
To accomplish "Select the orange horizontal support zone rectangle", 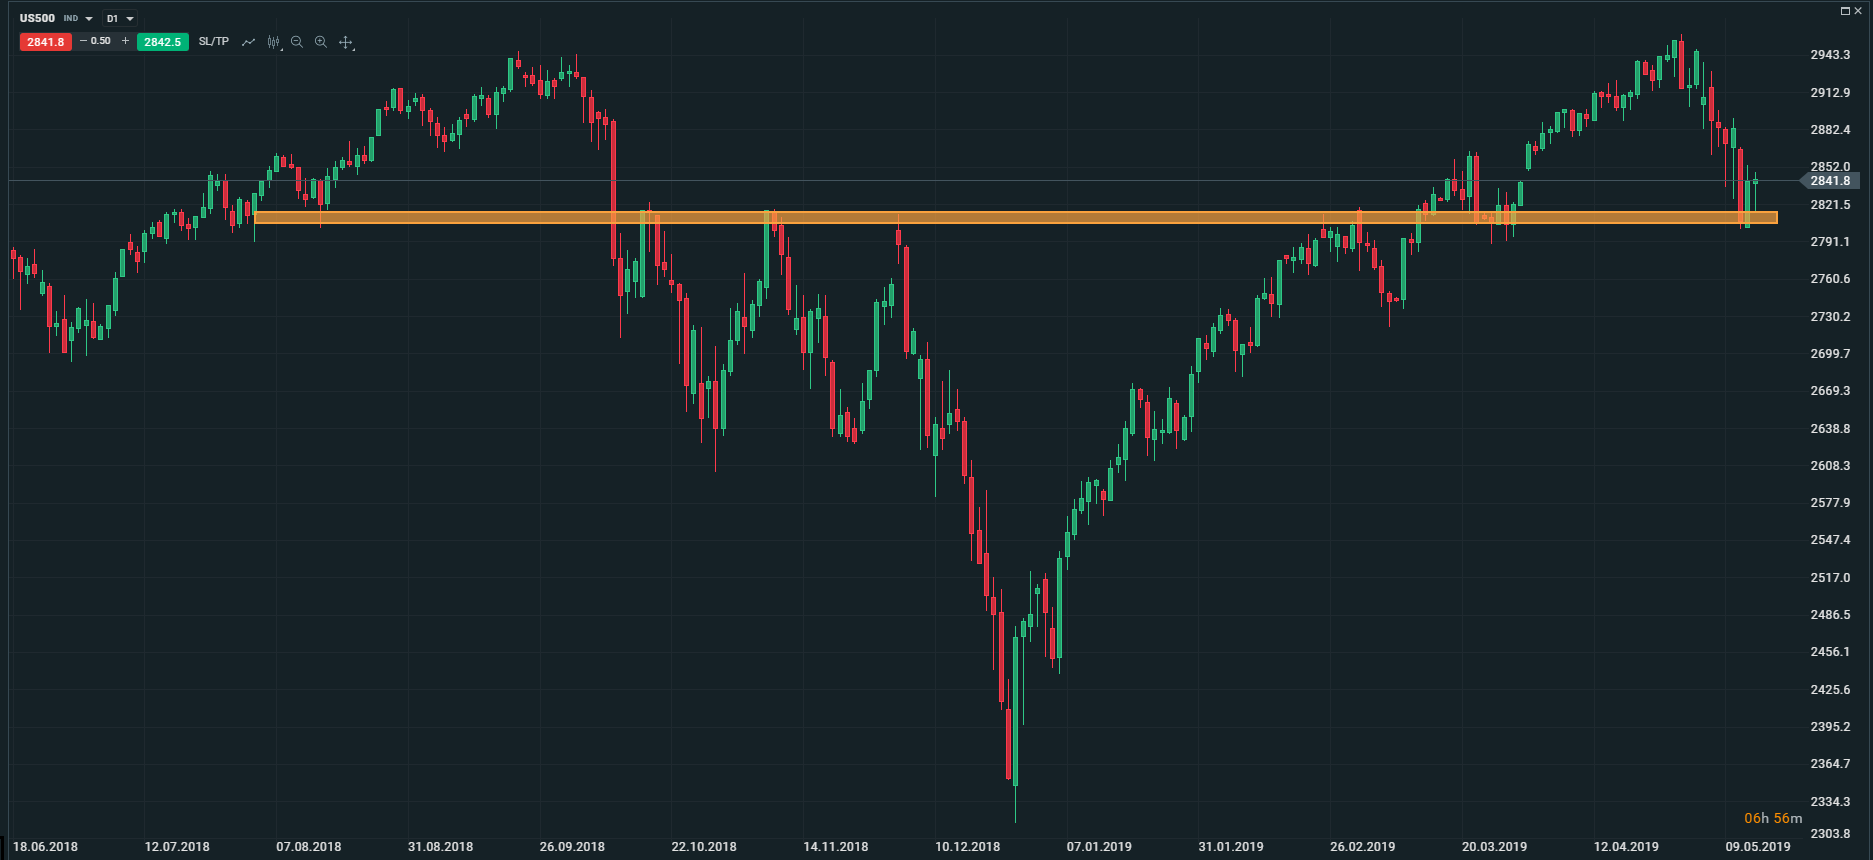I will pos(1000,217).
